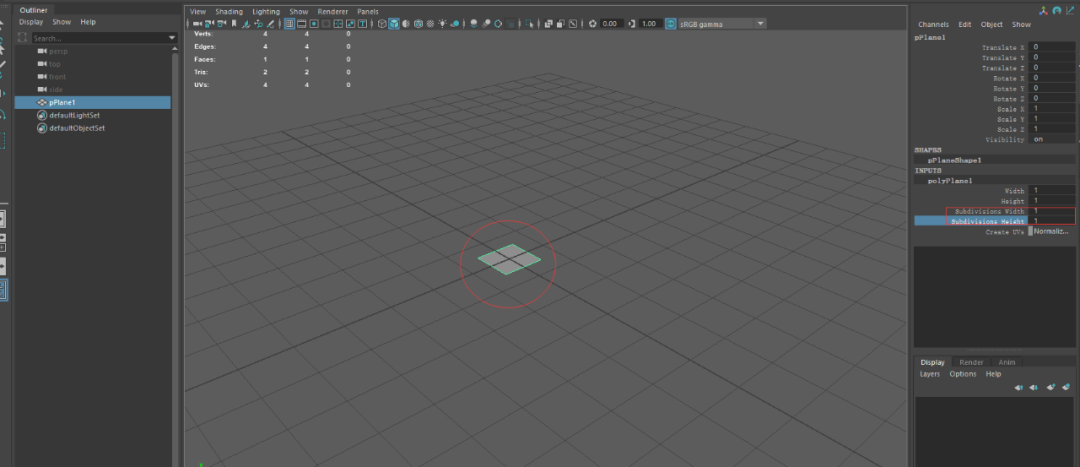The image size is (1080, 467).
Task: Toggle the Resolution Gate icon
Action: 314,23
